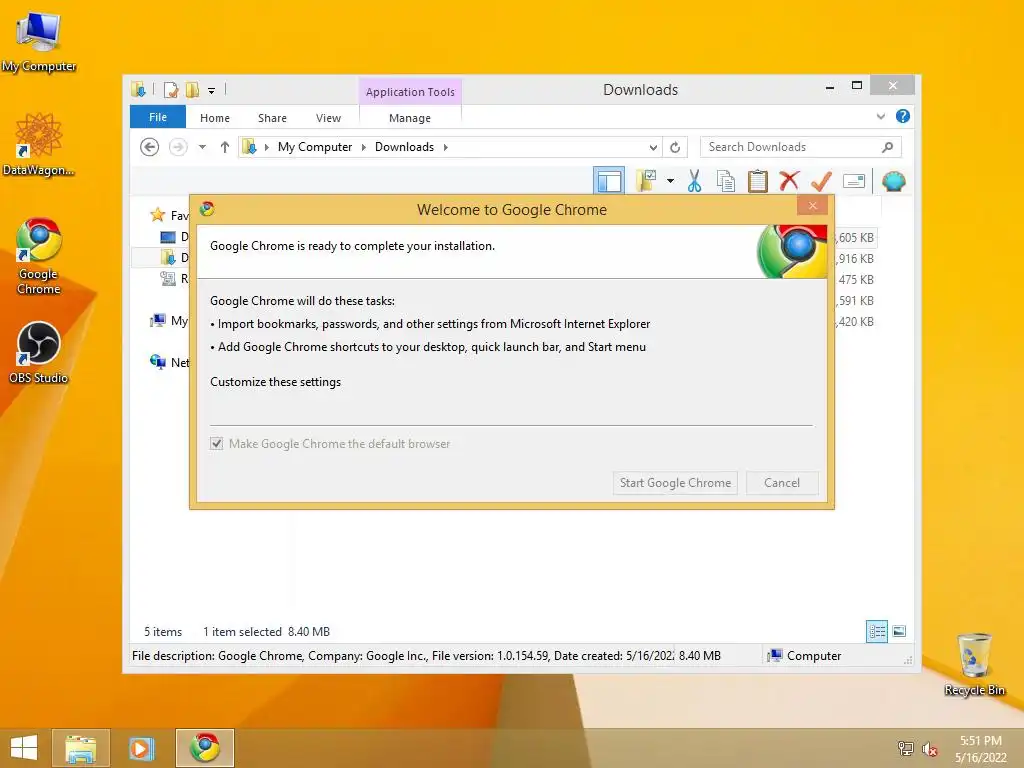Expand address bar history dropdown
The height and width of the screenshot is (768, 1024).
tap(653, 148)
